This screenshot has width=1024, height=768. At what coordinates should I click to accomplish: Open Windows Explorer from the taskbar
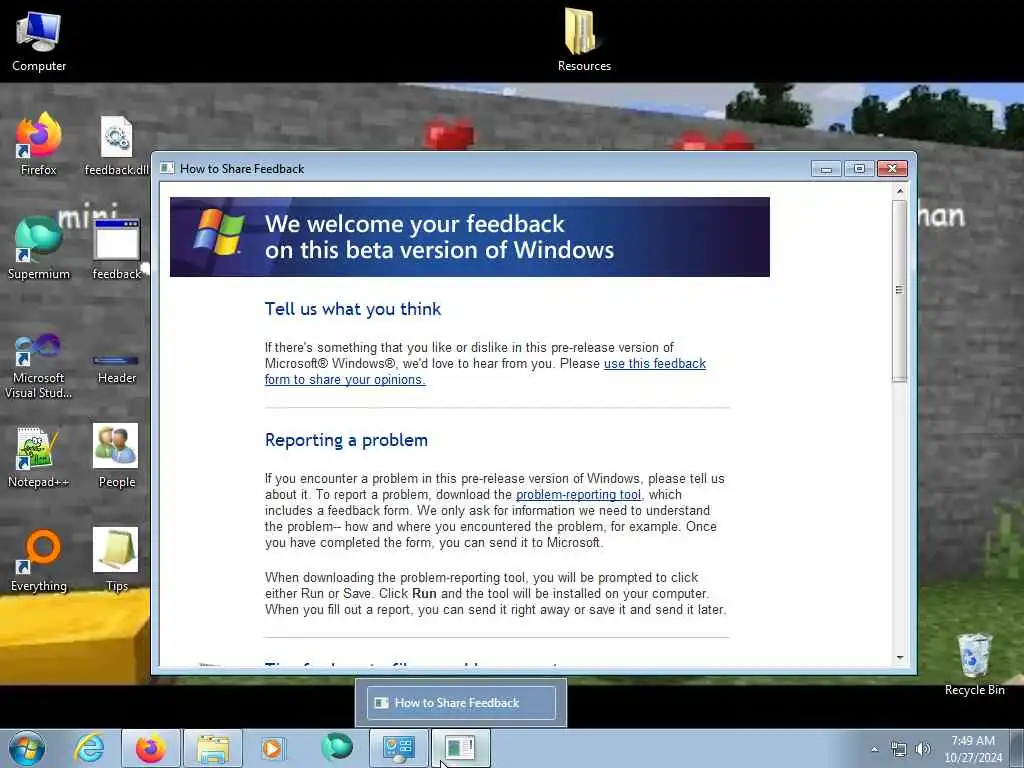213,748
